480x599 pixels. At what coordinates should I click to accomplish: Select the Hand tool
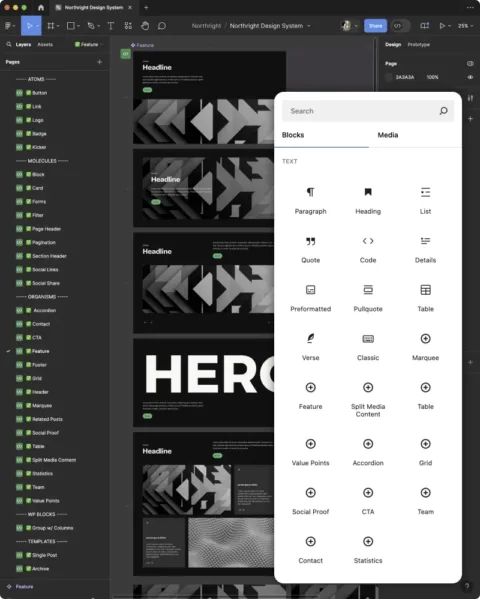[145, 26]
